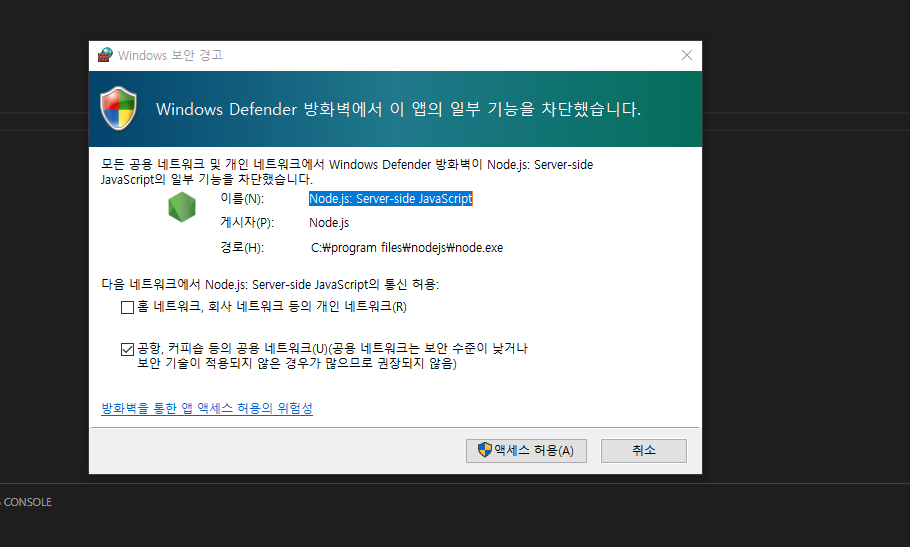Screen dimensions: 910x547
Task: Enable private network checkbox (홈 네트워크)
Action: (x=127, y=307)
